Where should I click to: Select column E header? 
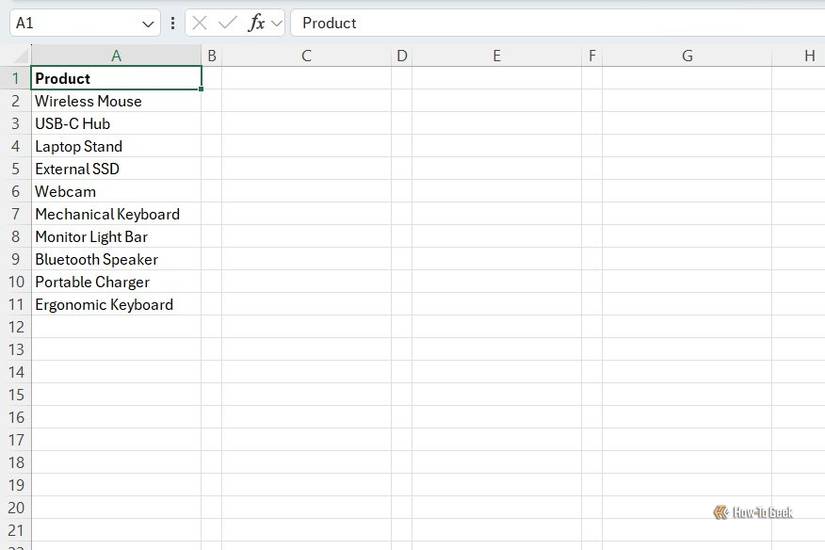click(497, 56)
